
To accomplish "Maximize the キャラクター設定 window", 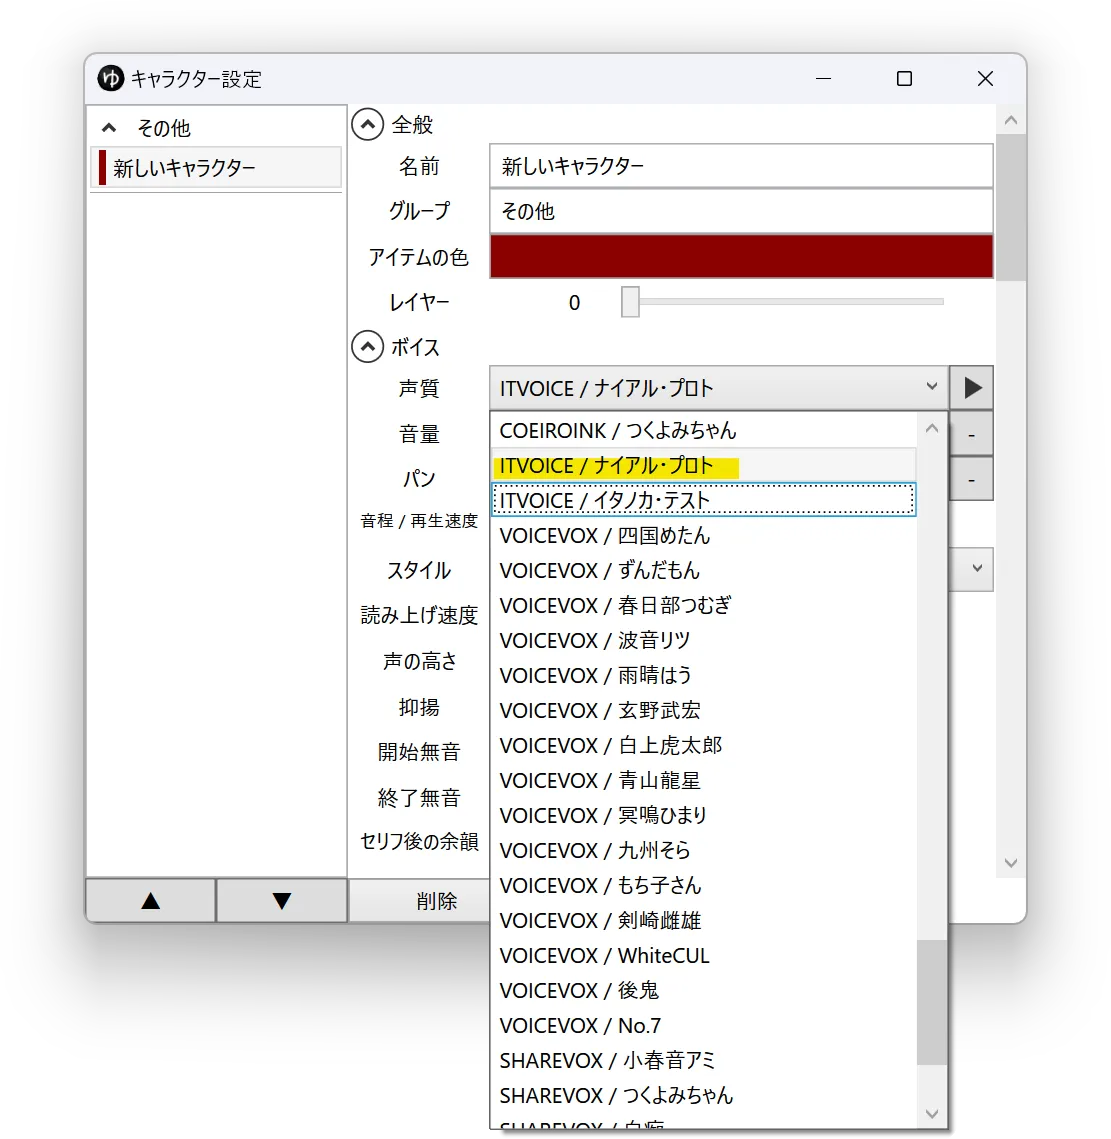I will pos(904,78).
